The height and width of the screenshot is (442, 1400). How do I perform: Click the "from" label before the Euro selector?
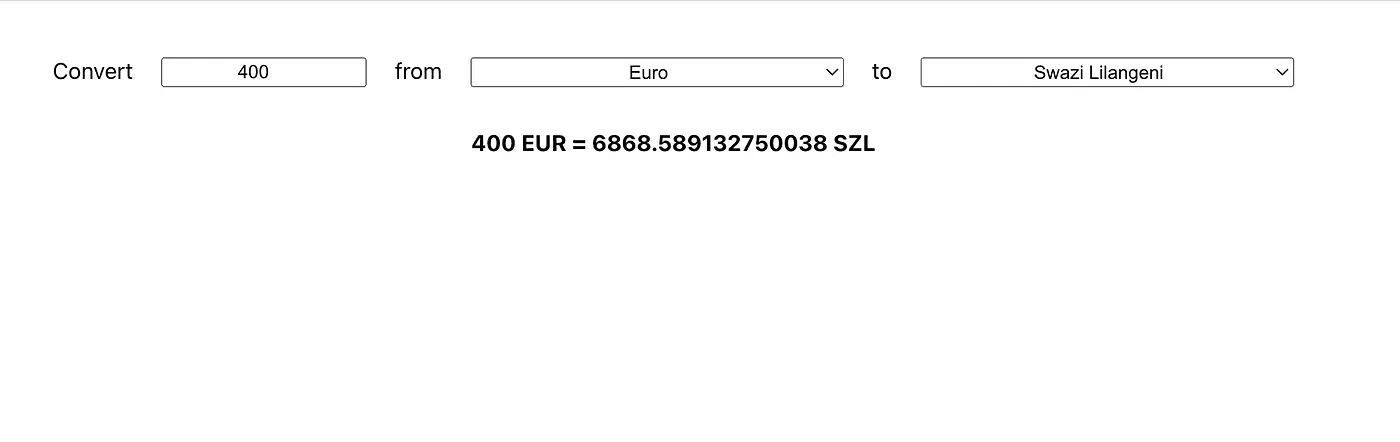[418, 72]
